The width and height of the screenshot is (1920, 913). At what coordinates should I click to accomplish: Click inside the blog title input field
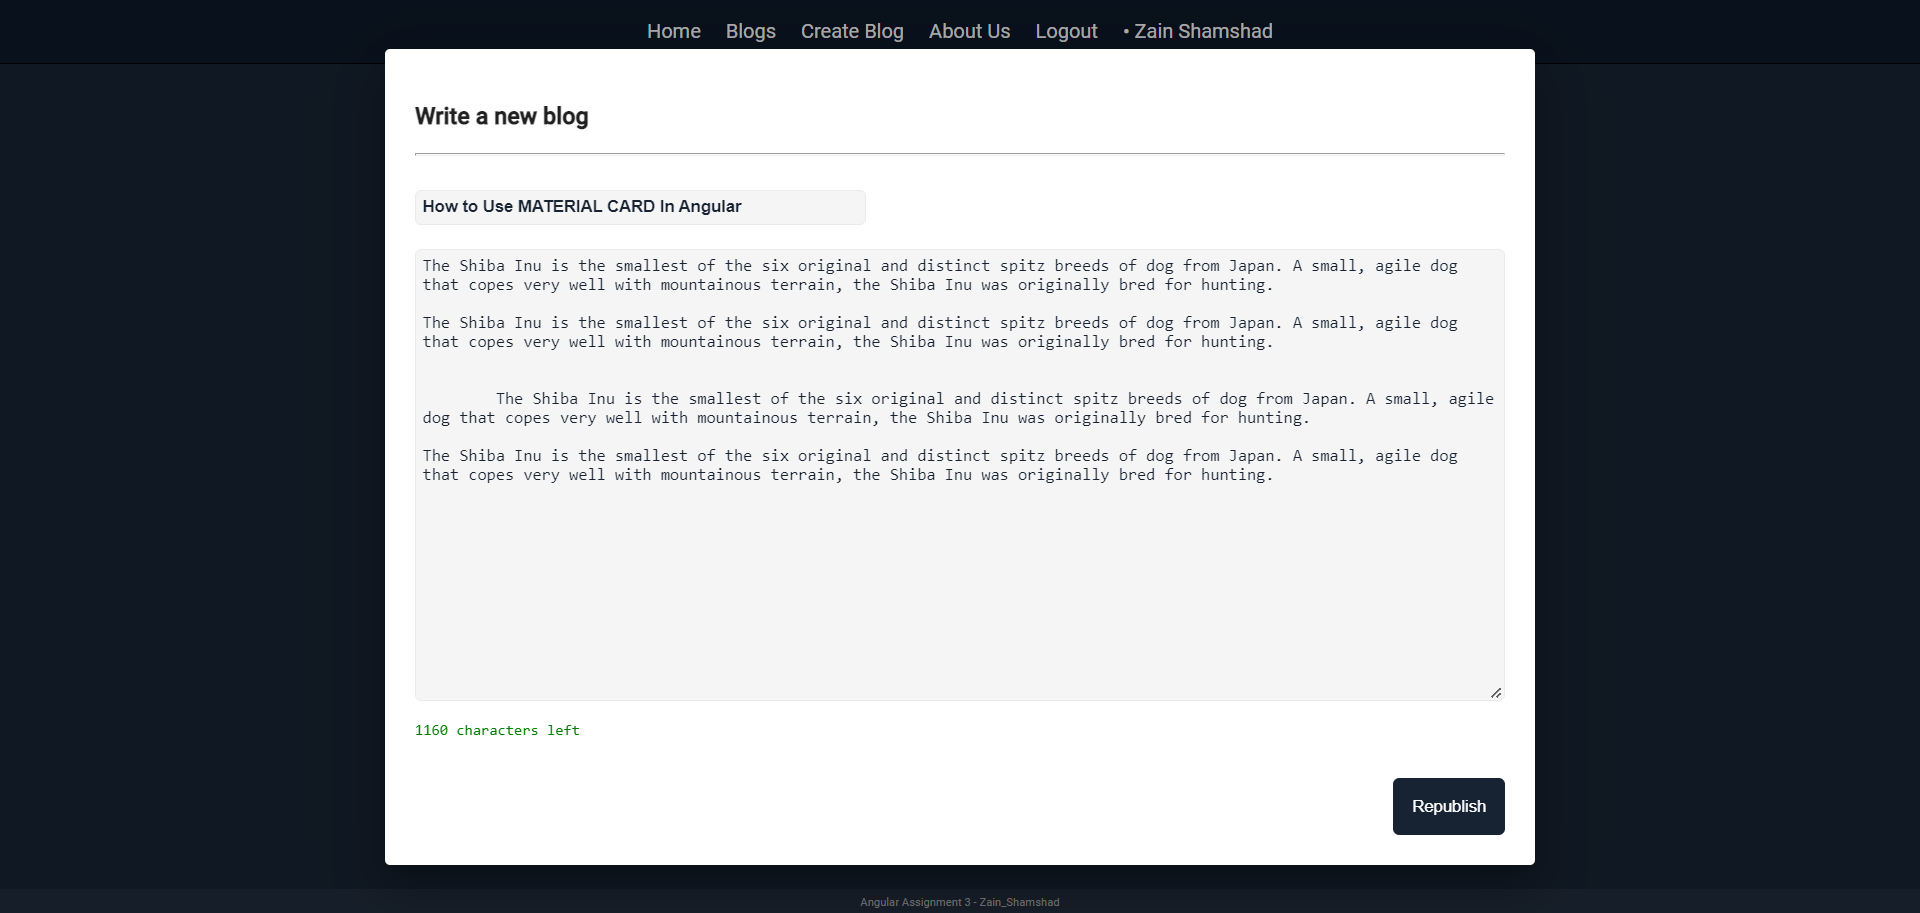[x=640, y=207]
